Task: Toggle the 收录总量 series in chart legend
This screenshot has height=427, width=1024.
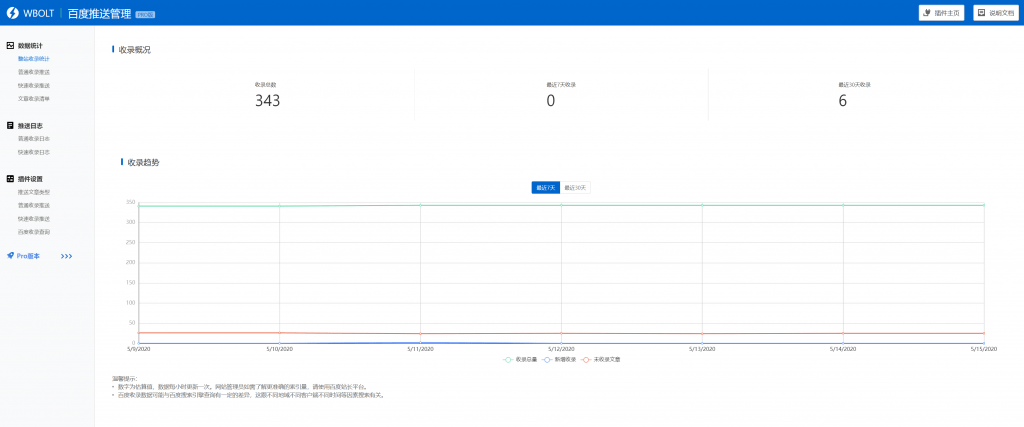Action: tap(520, 358)
